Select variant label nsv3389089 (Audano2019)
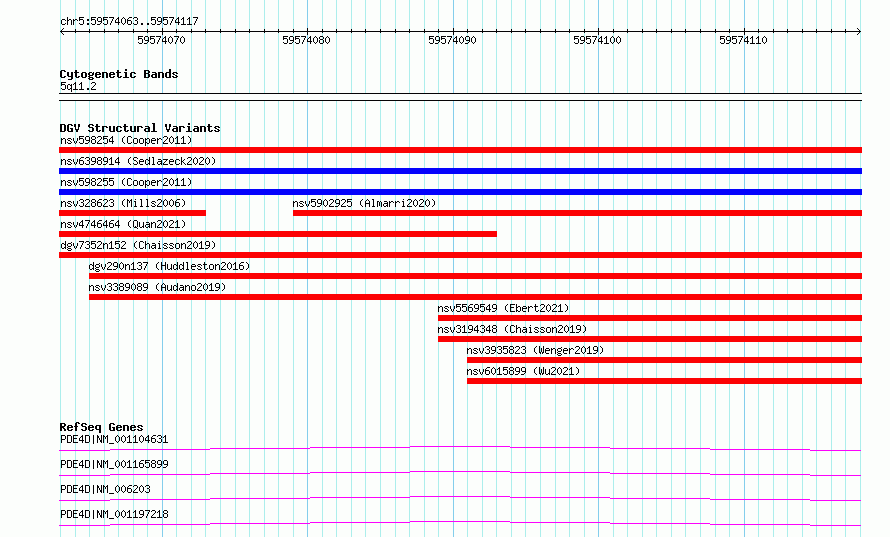This screenshot has width=890, height=537. [157, 287]
